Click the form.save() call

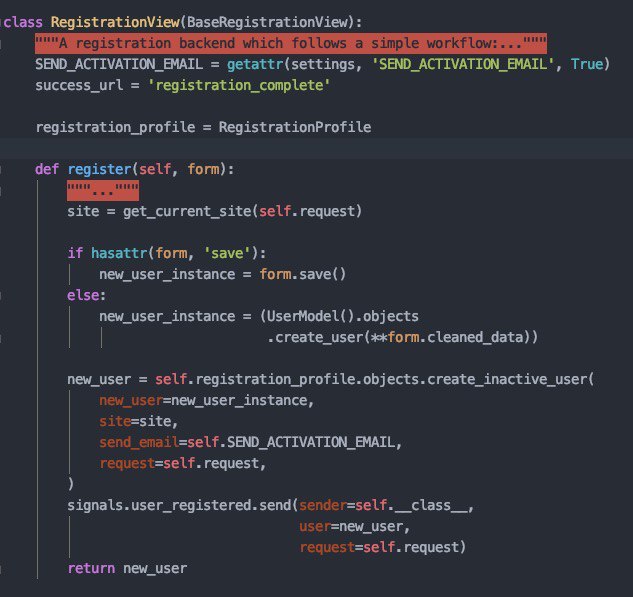303,274
